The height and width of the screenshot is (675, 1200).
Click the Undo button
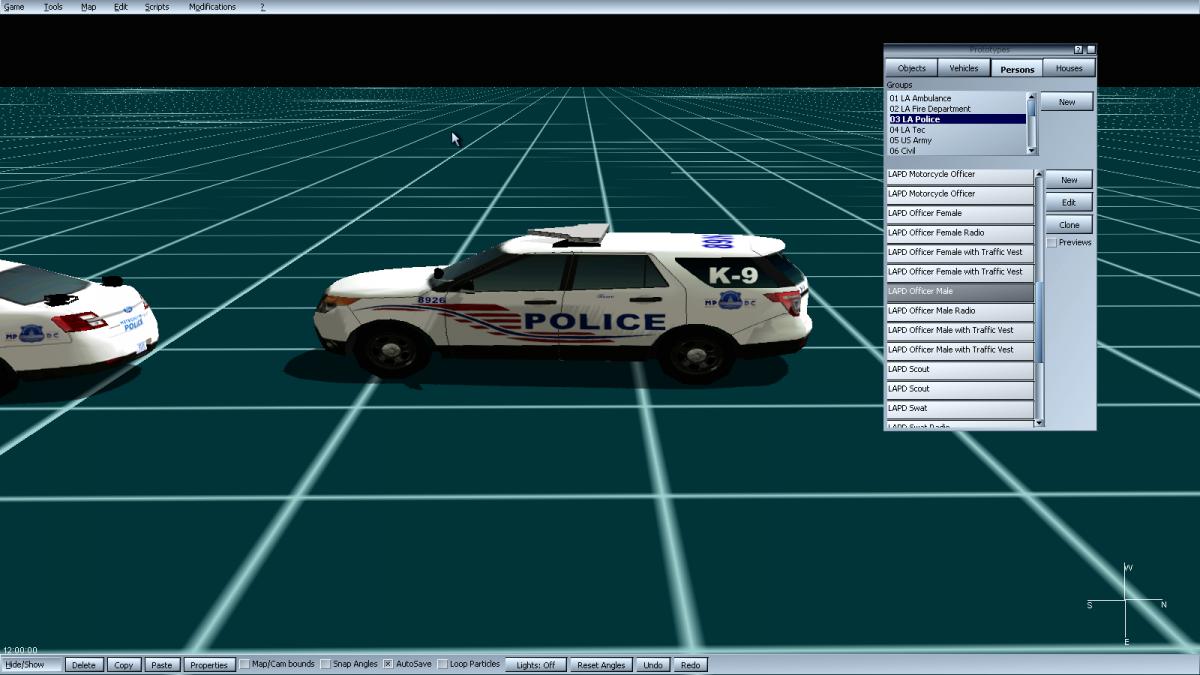point(653,665)
